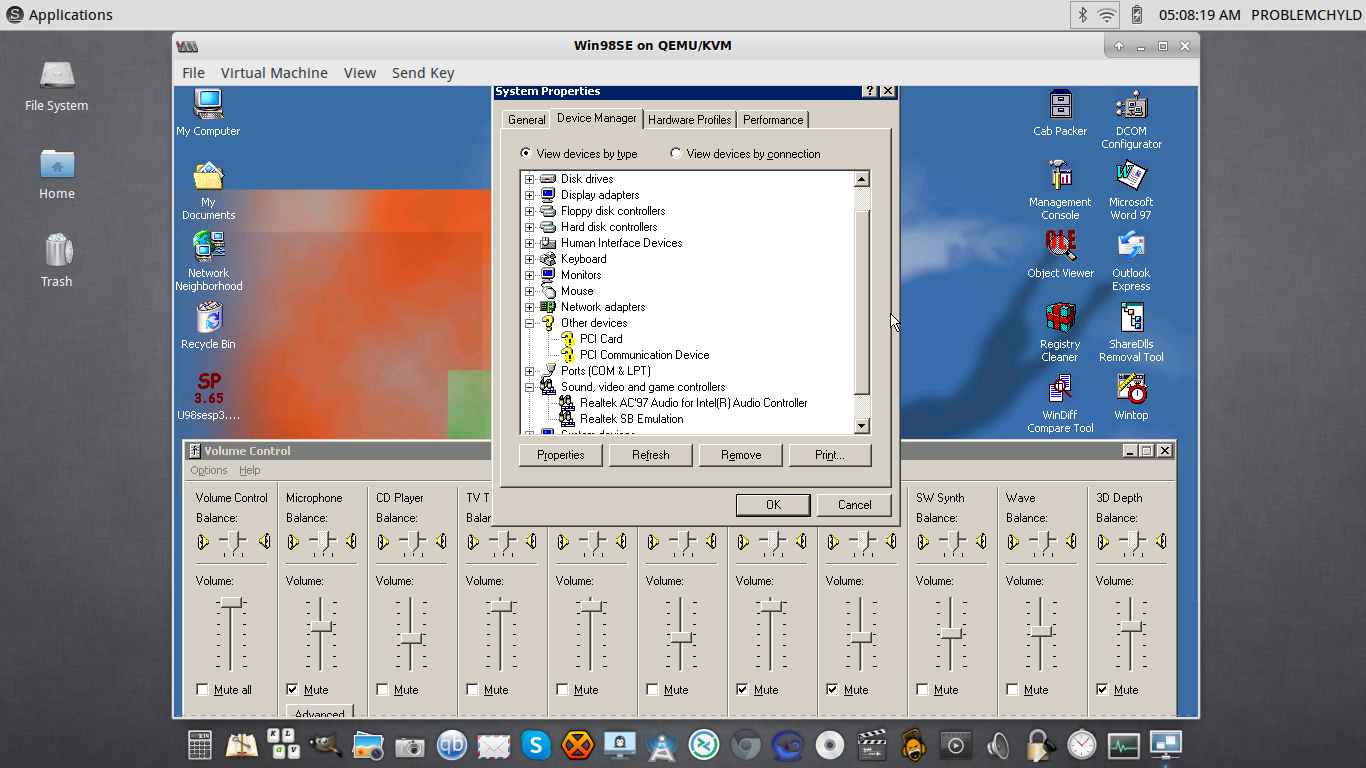Select the PCI Communication Device entry
Viewport: 1366px width, 768px height.
[x=644, y=355]
